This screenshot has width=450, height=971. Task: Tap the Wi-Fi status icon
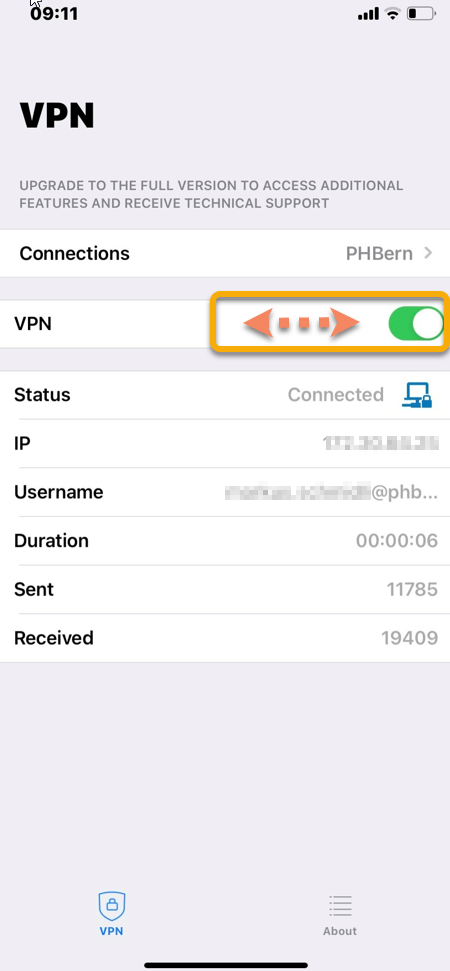[x=392, y=14]
